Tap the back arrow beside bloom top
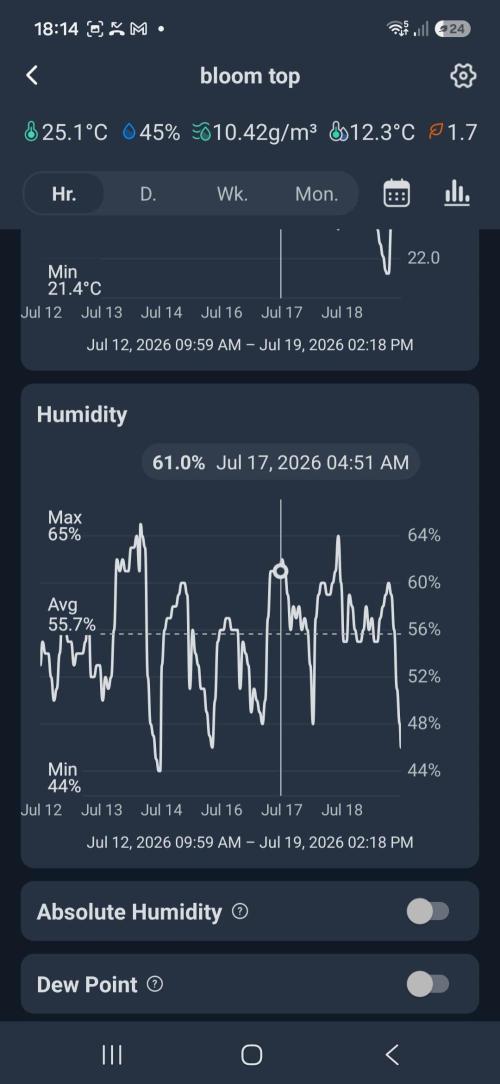The width and height of the screenshot is (500, 1084). point(32,75)
